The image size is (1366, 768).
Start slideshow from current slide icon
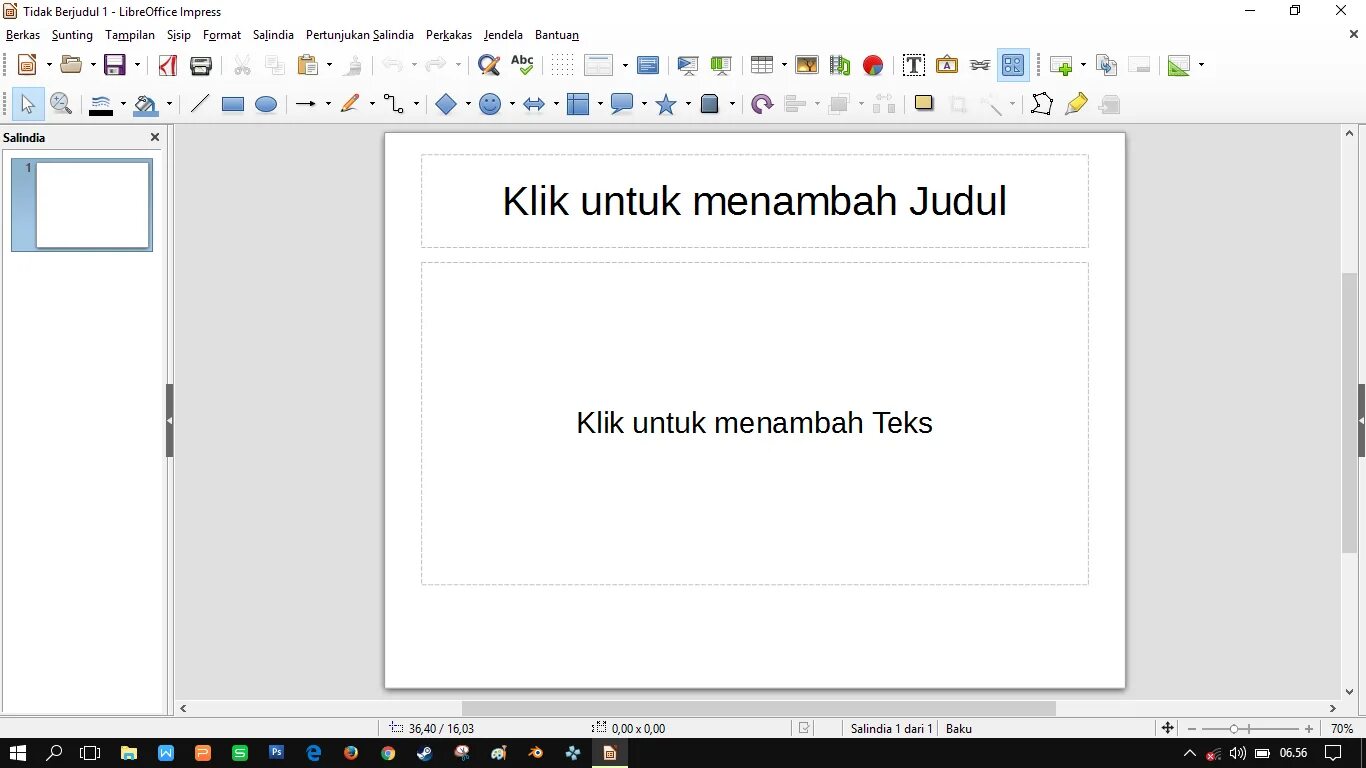click(x=721, y=65)
